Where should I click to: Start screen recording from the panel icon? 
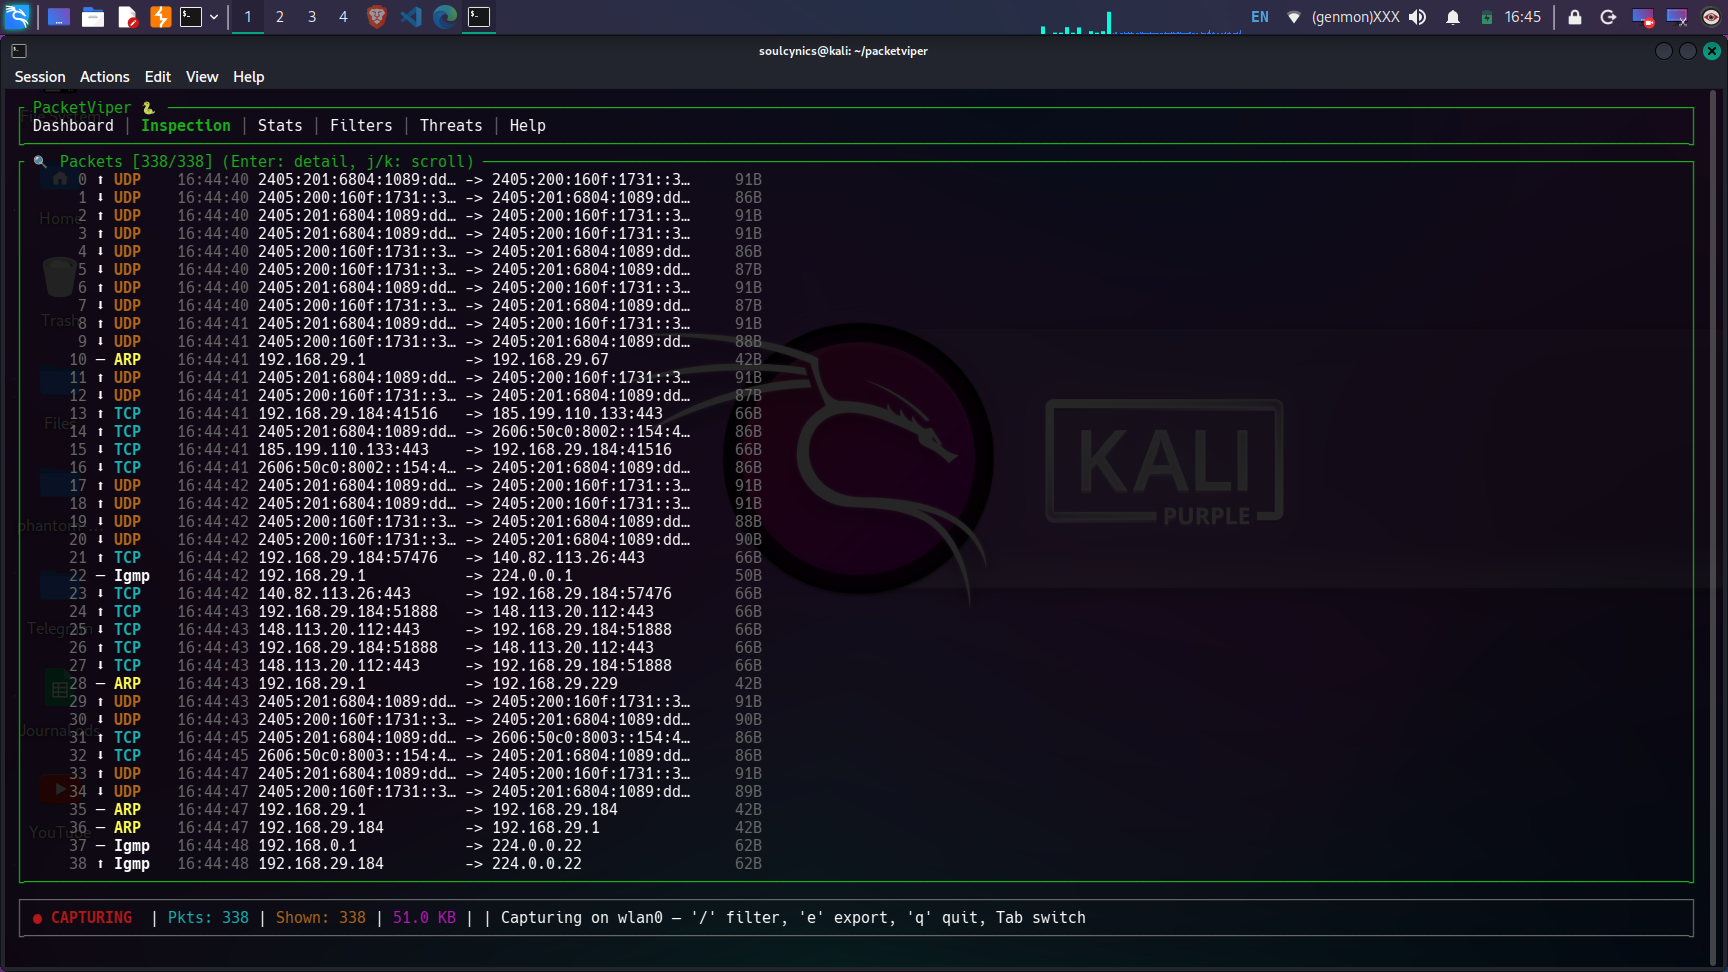coord(1643,17)
